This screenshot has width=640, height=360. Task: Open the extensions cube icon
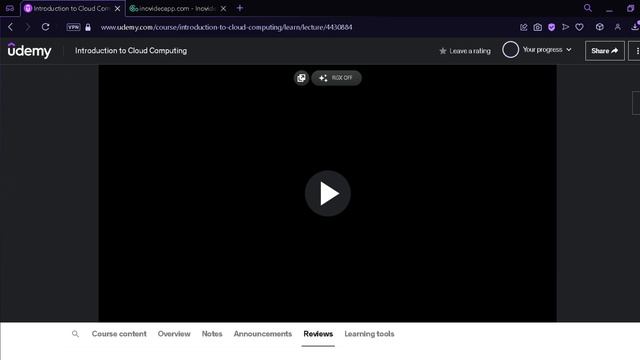pos(600,27)
